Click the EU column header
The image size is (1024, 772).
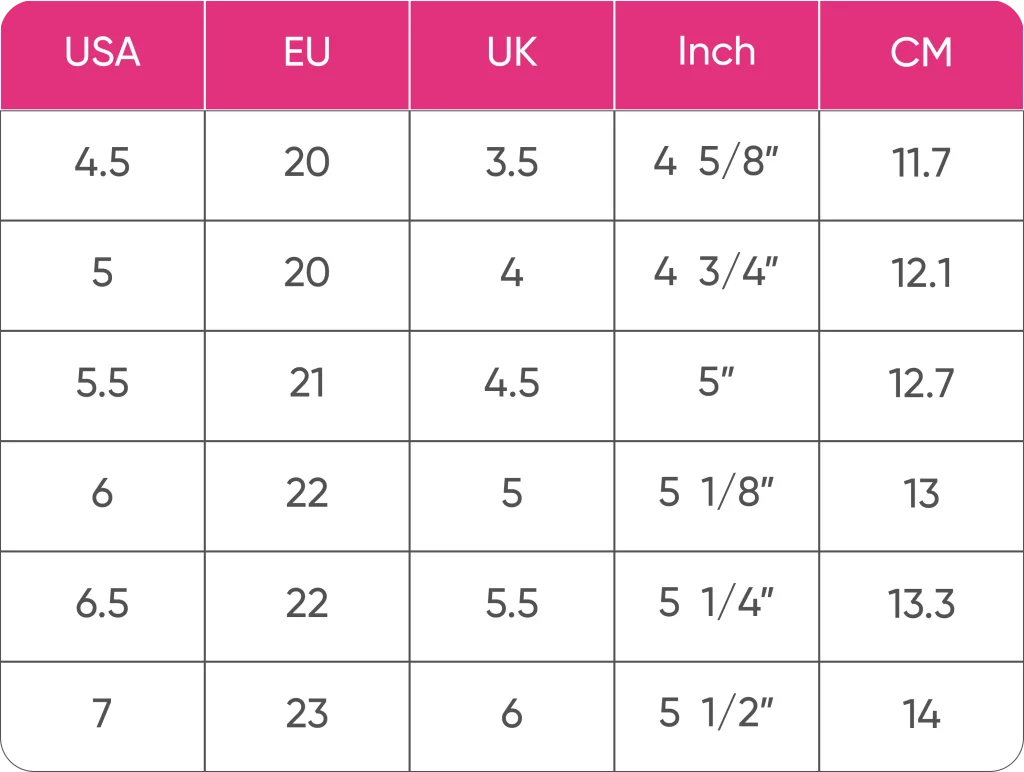306,53
